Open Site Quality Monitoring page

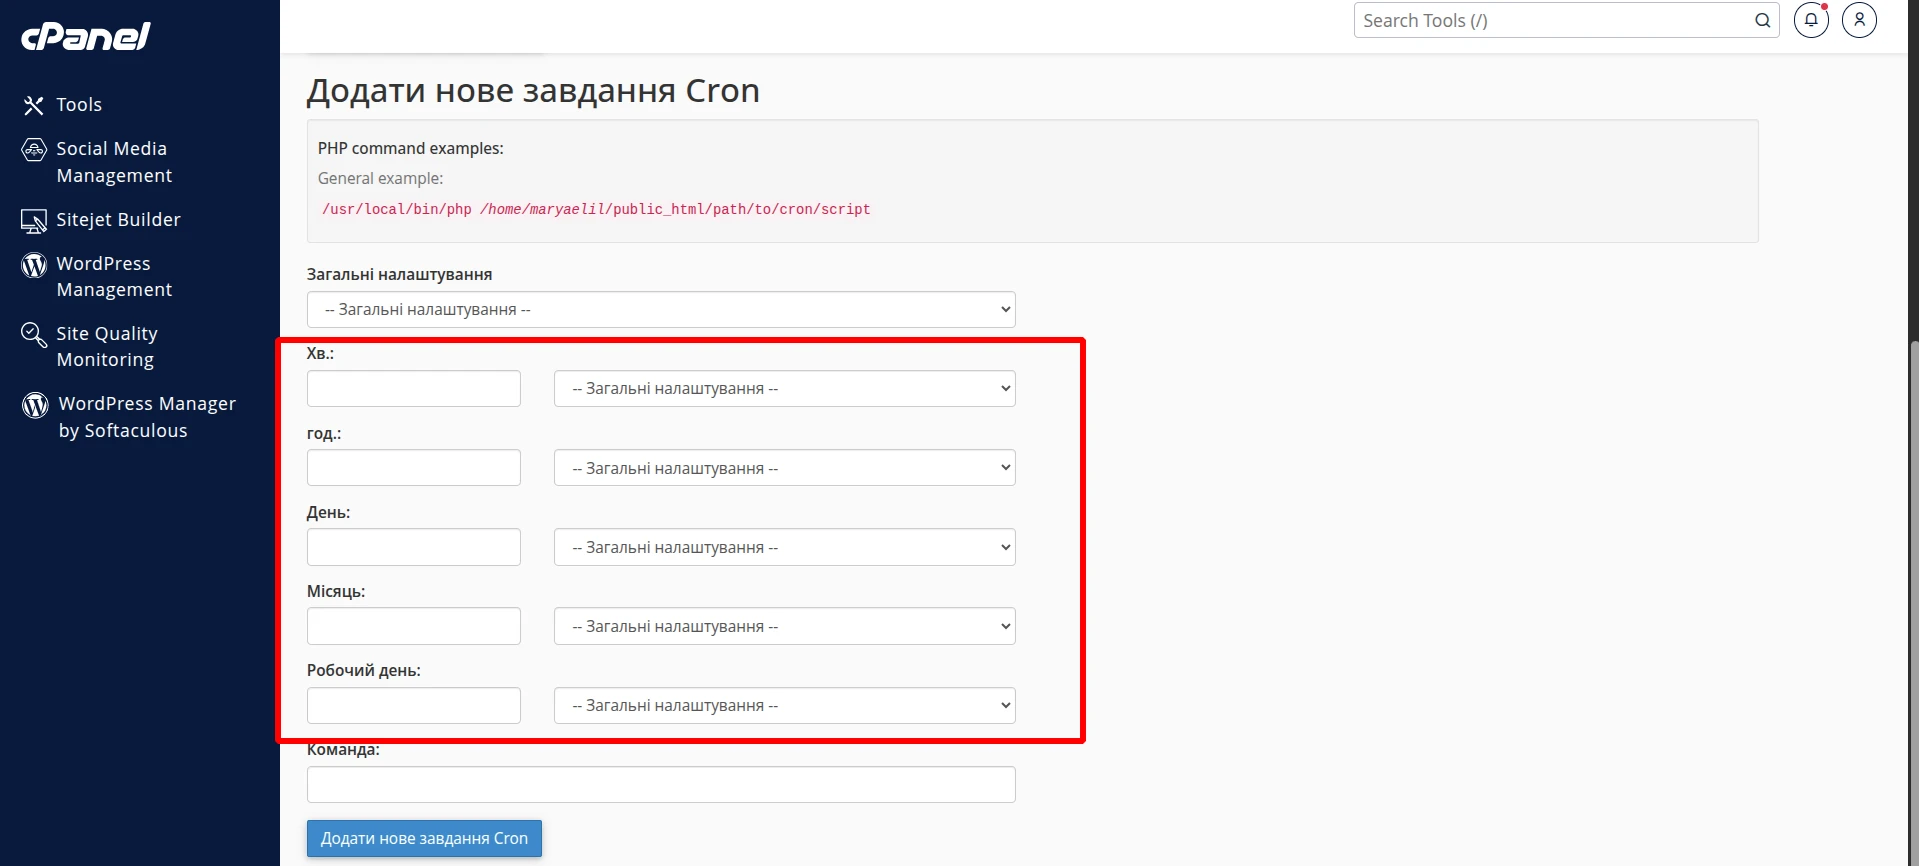[x=107, y=347]
